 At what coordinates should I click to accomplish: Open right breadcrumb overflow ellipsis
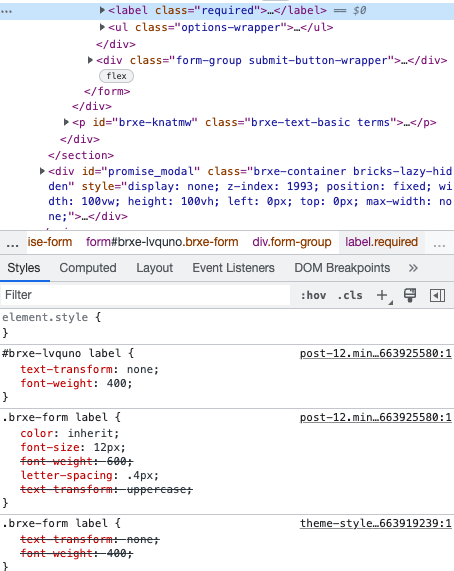[439, 243]
